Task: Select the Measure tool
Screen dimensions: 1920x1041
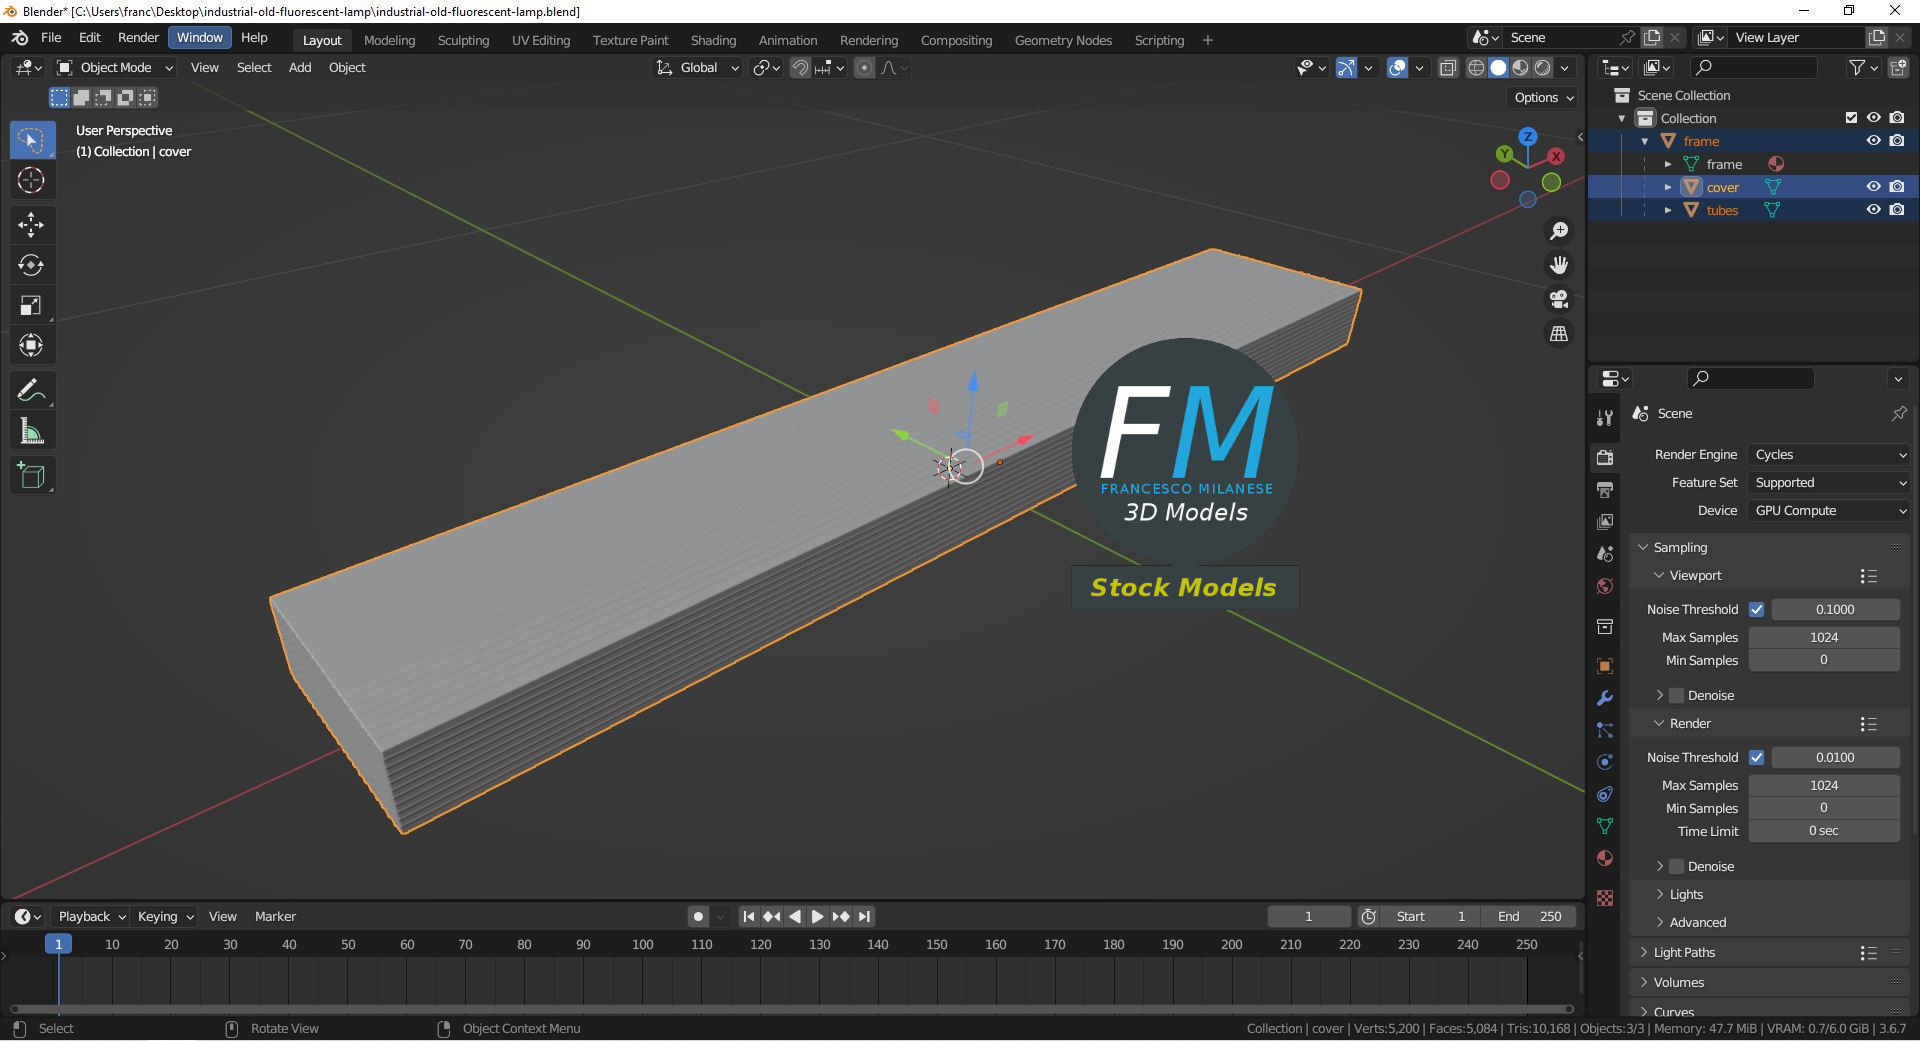Action: pyautogui.click(x=31, y=432)
